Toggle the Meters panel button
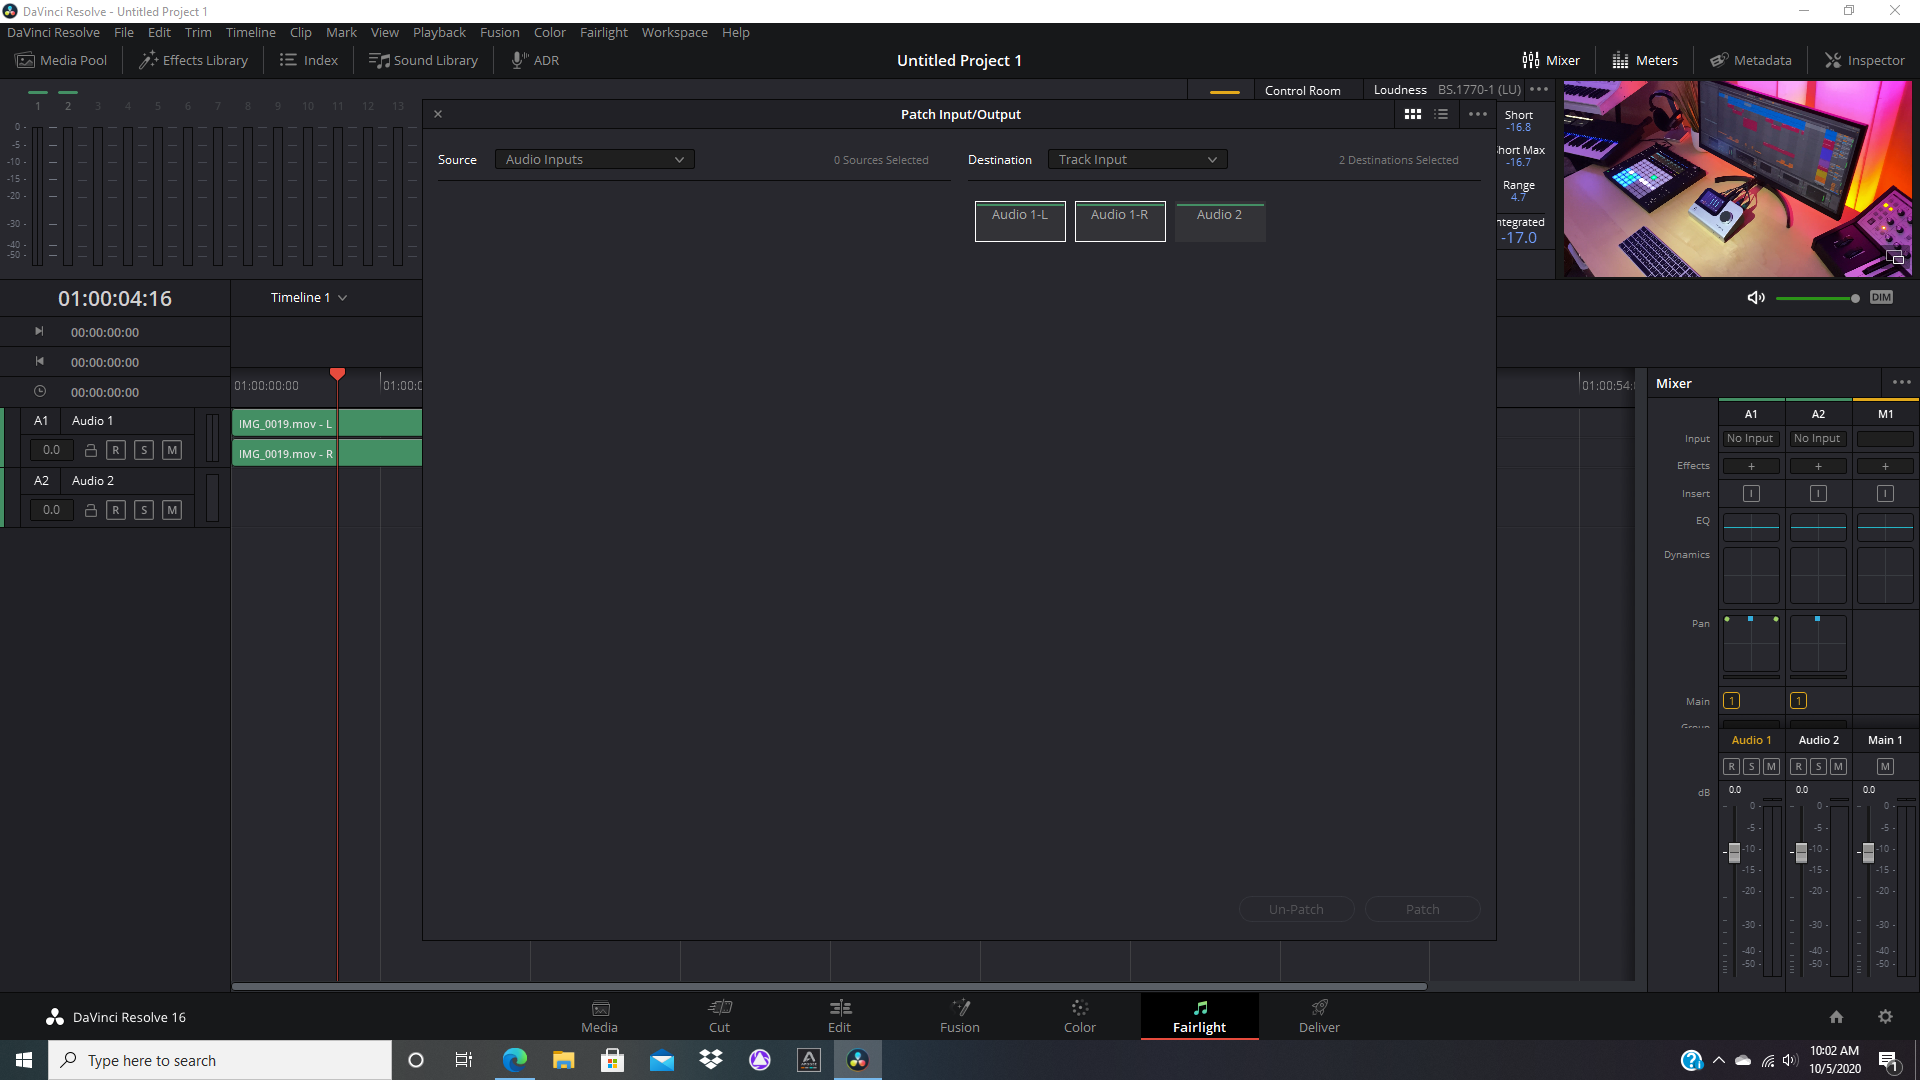This screenshot has width=1920, height=1080. point(1645,60)
